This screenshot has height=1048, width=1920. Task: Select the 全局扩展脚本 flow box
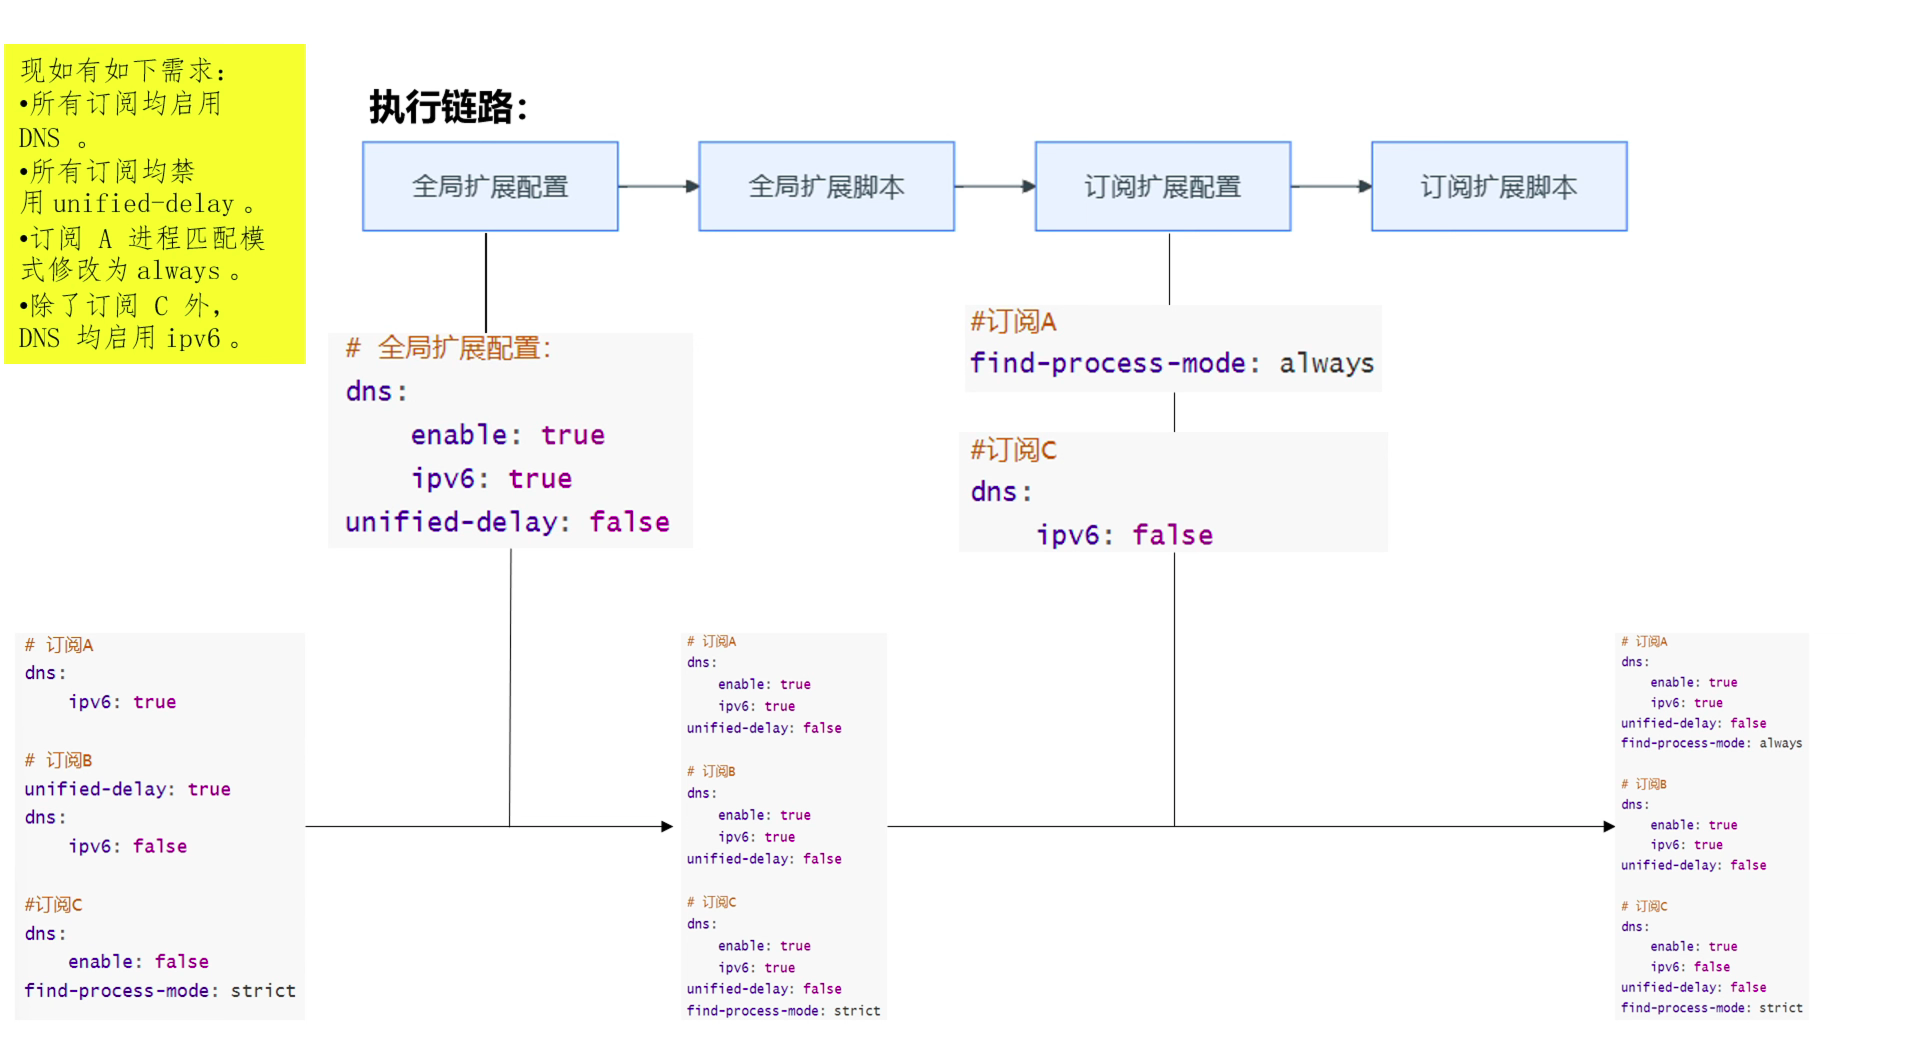(x=826, y=187)
